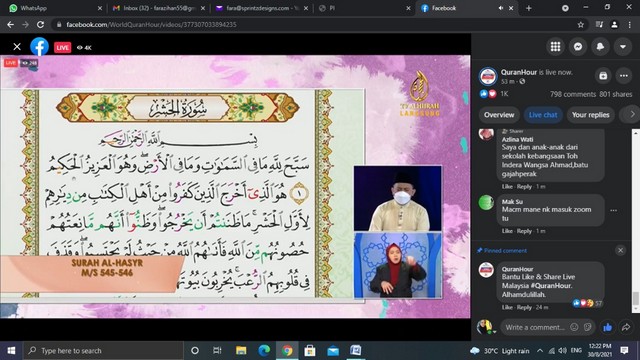
Task: Switch to the sprintzdesigns mail tab
Action: [x=263, y=8]
